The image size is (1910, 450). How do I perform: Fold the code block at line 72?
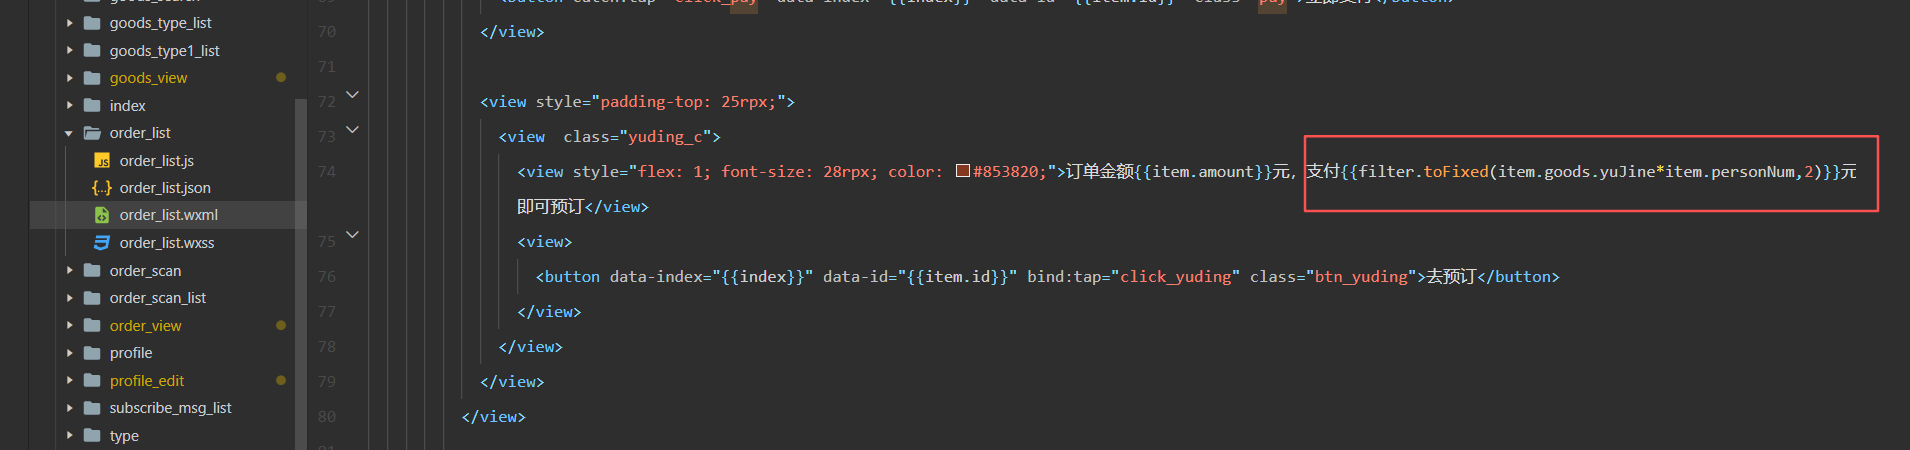pos(352,95)
